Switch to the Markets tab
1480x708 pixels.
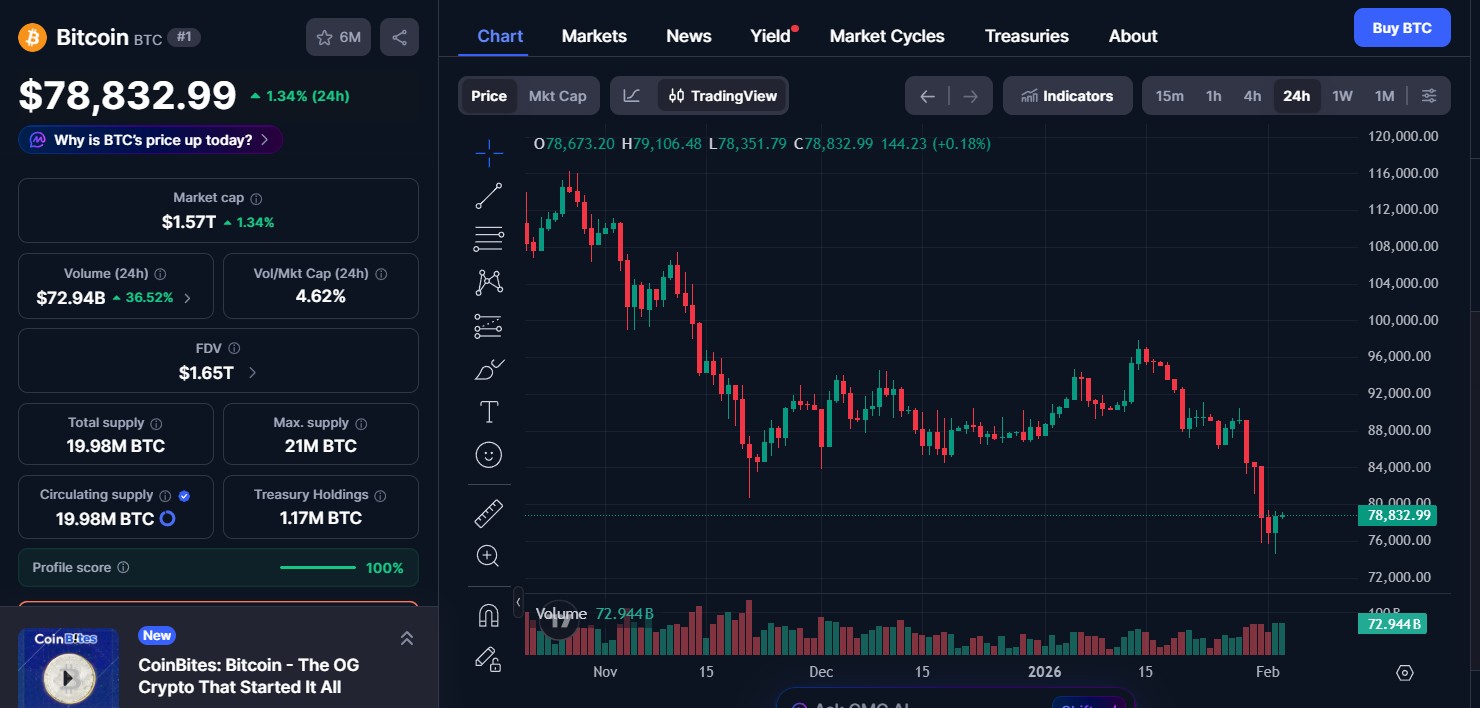click(594, 35)
